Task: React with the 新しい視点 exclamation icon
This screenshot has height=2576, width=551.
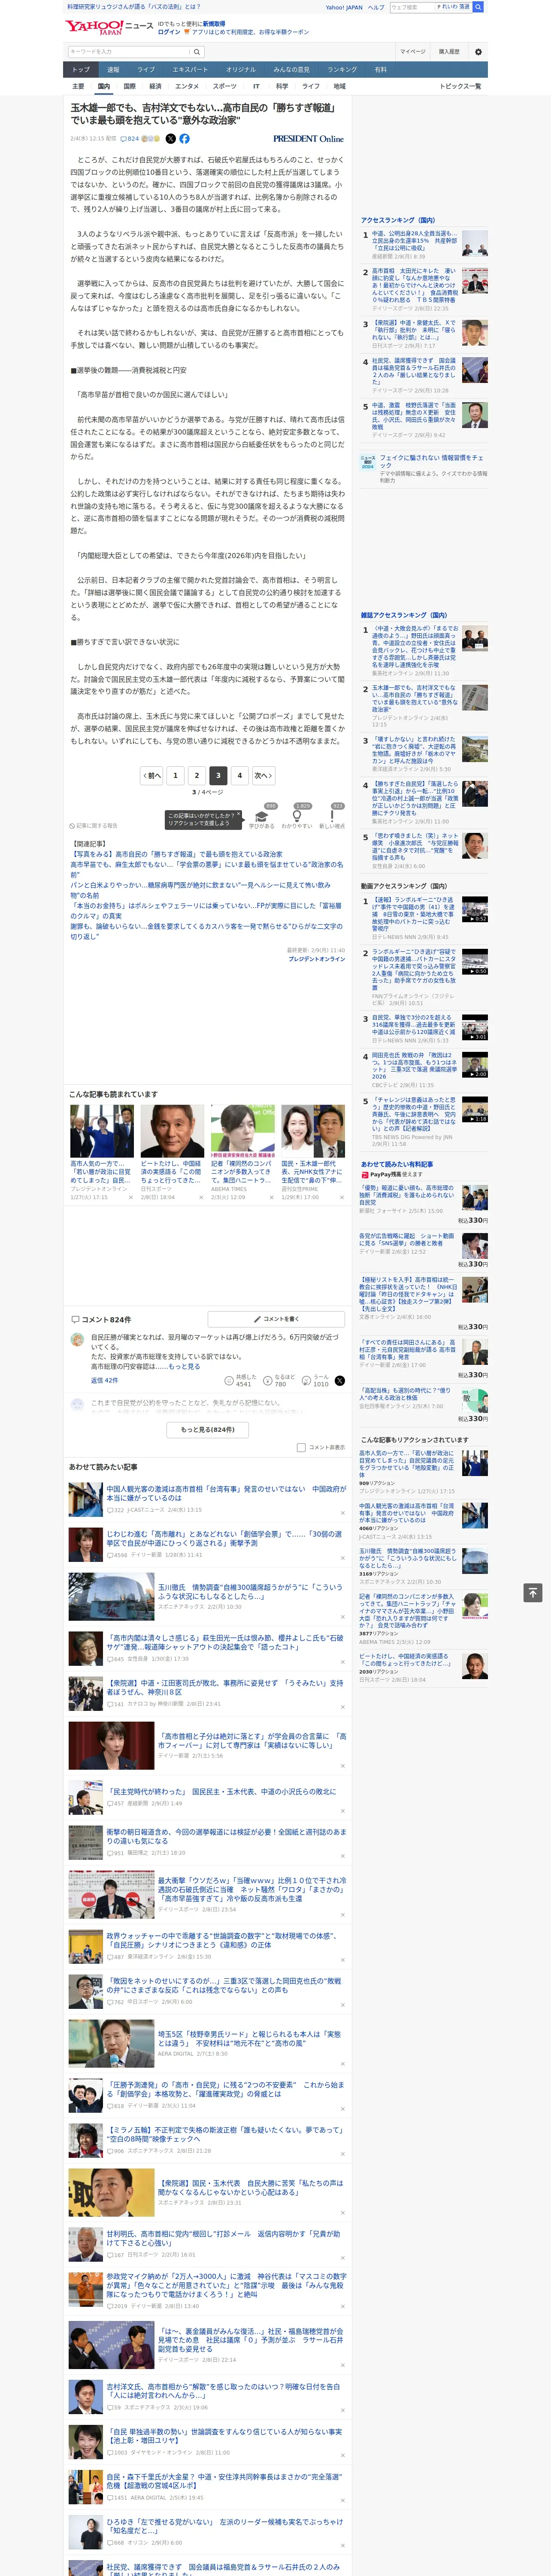Action: coord(332,816)
